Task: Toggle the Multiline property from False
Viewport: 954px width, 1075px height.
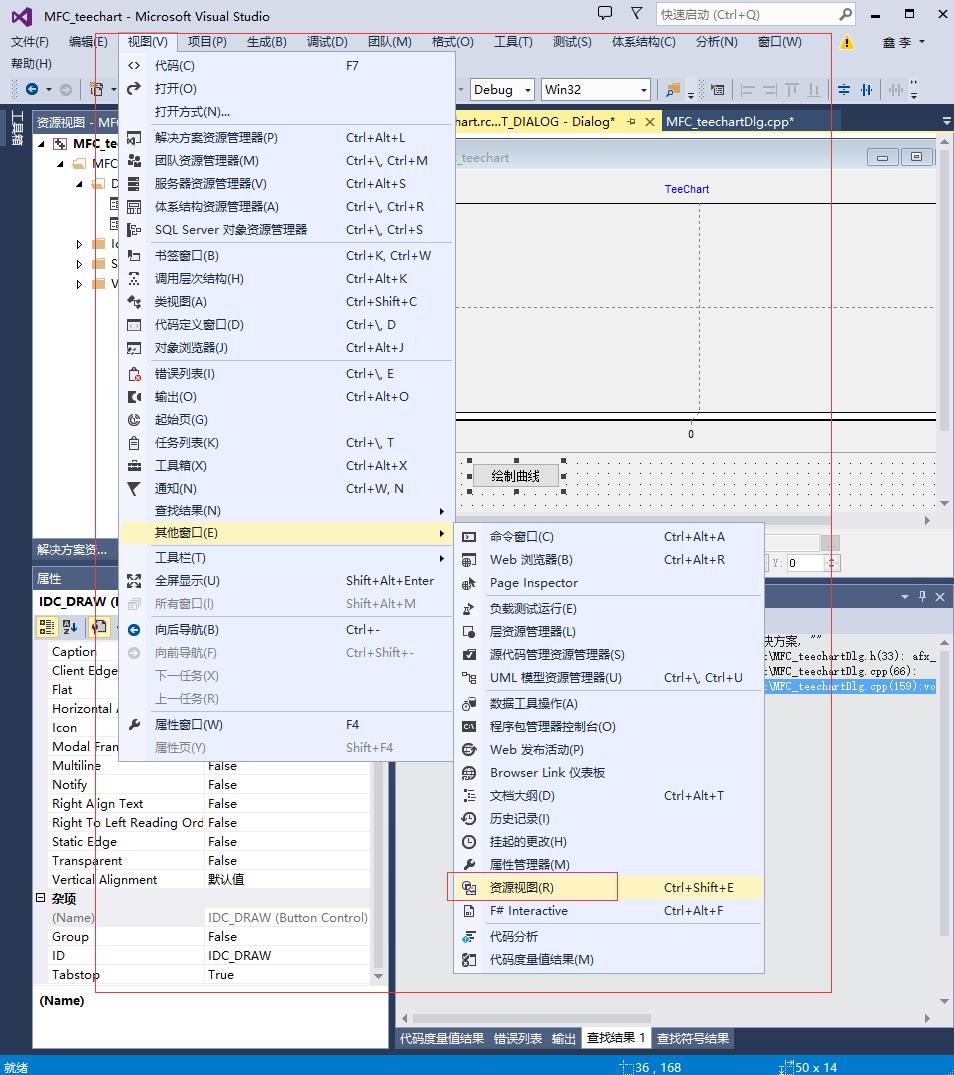Action: (x=222, y=766)
